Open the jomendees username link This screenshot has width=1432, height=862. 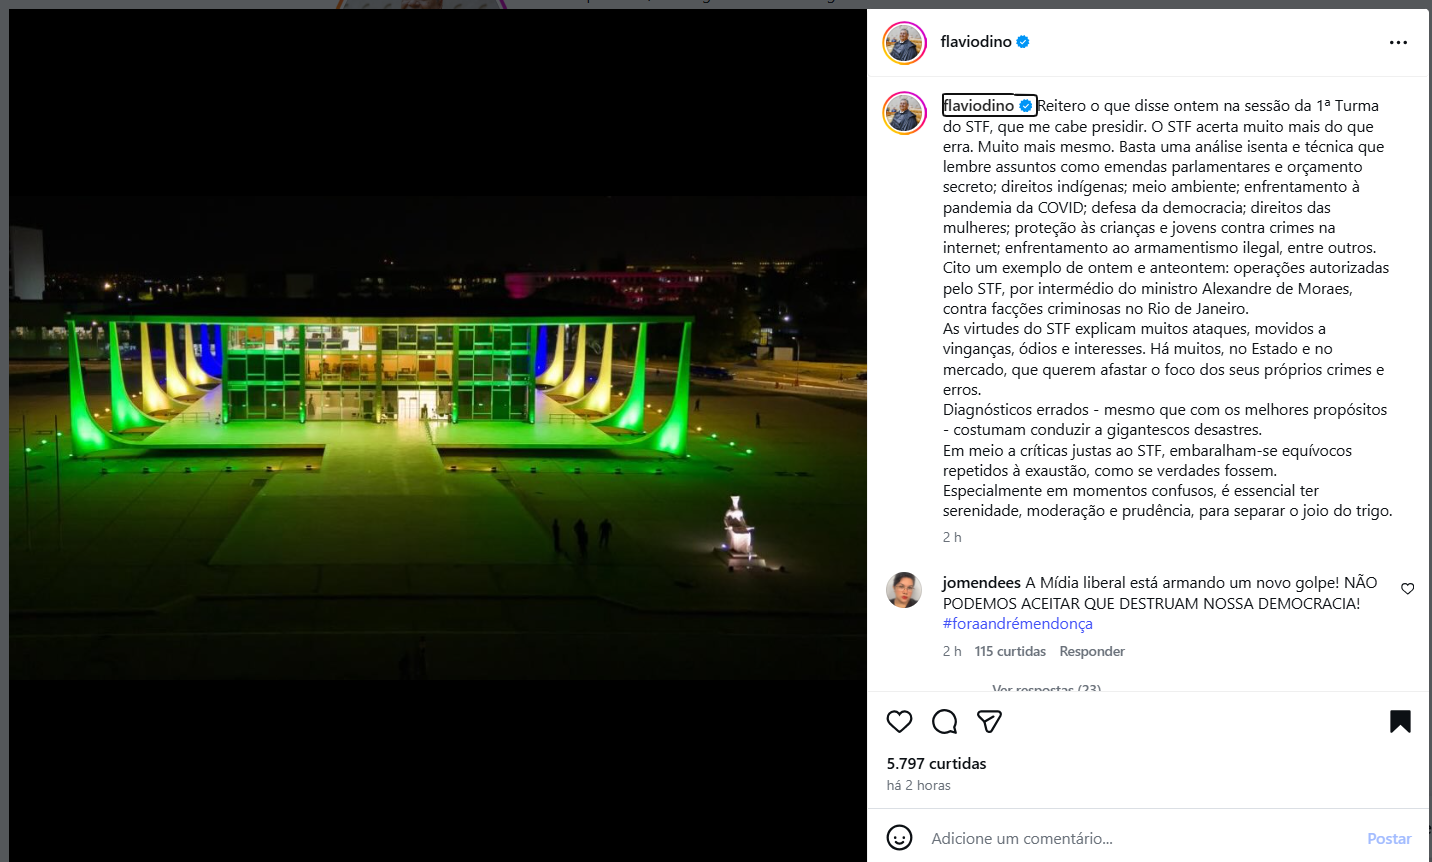[x=981, y=583]
